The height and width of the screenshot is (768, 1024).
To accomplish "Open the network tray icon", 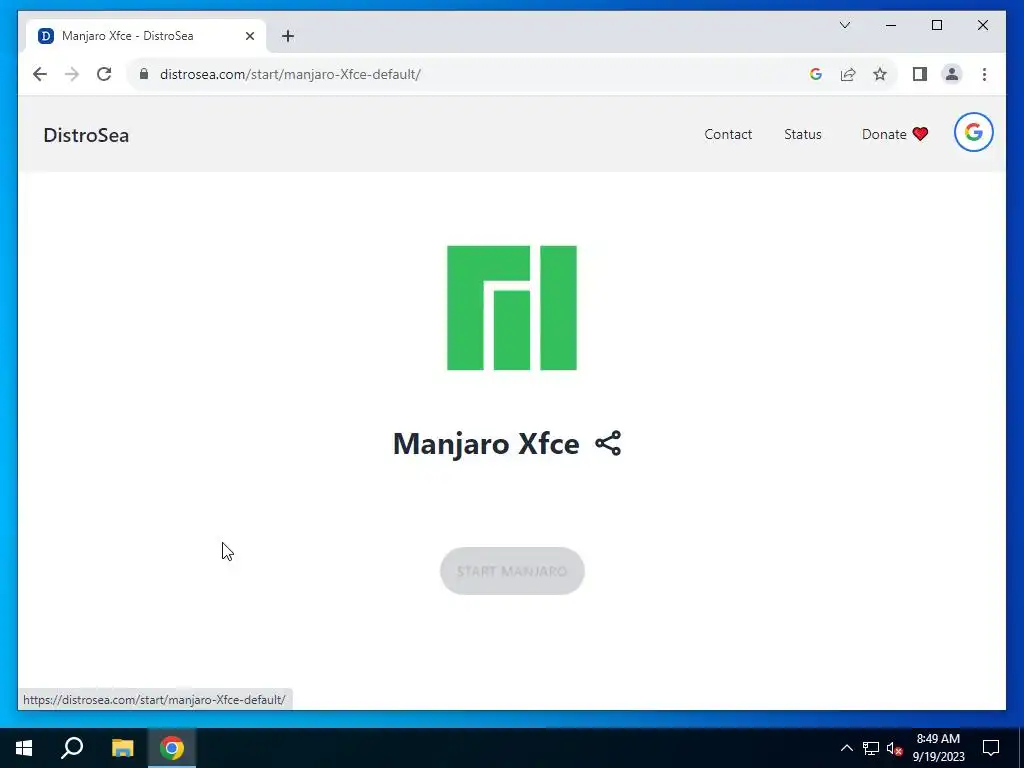I will pyautogui.click(x=871, y=748).
